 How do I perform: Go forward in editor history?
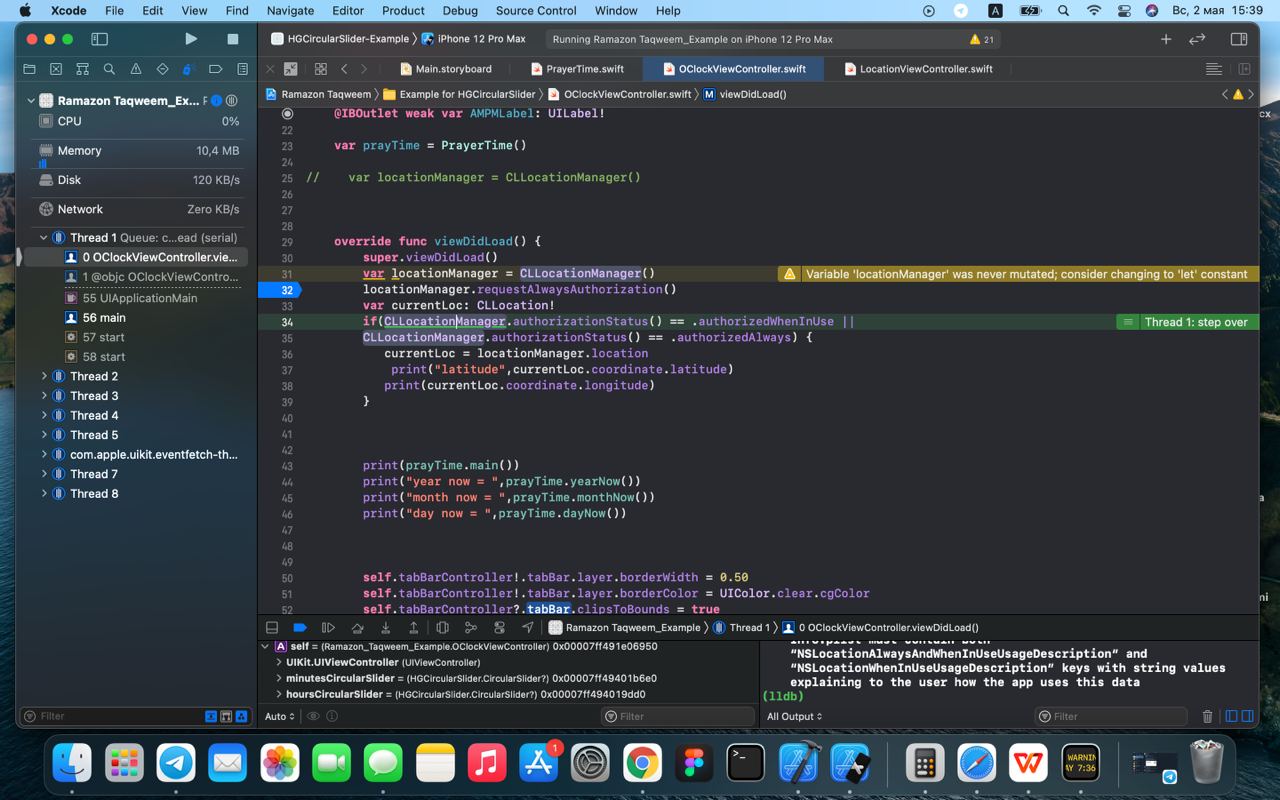pyautogui.click(x=364, y=69)
